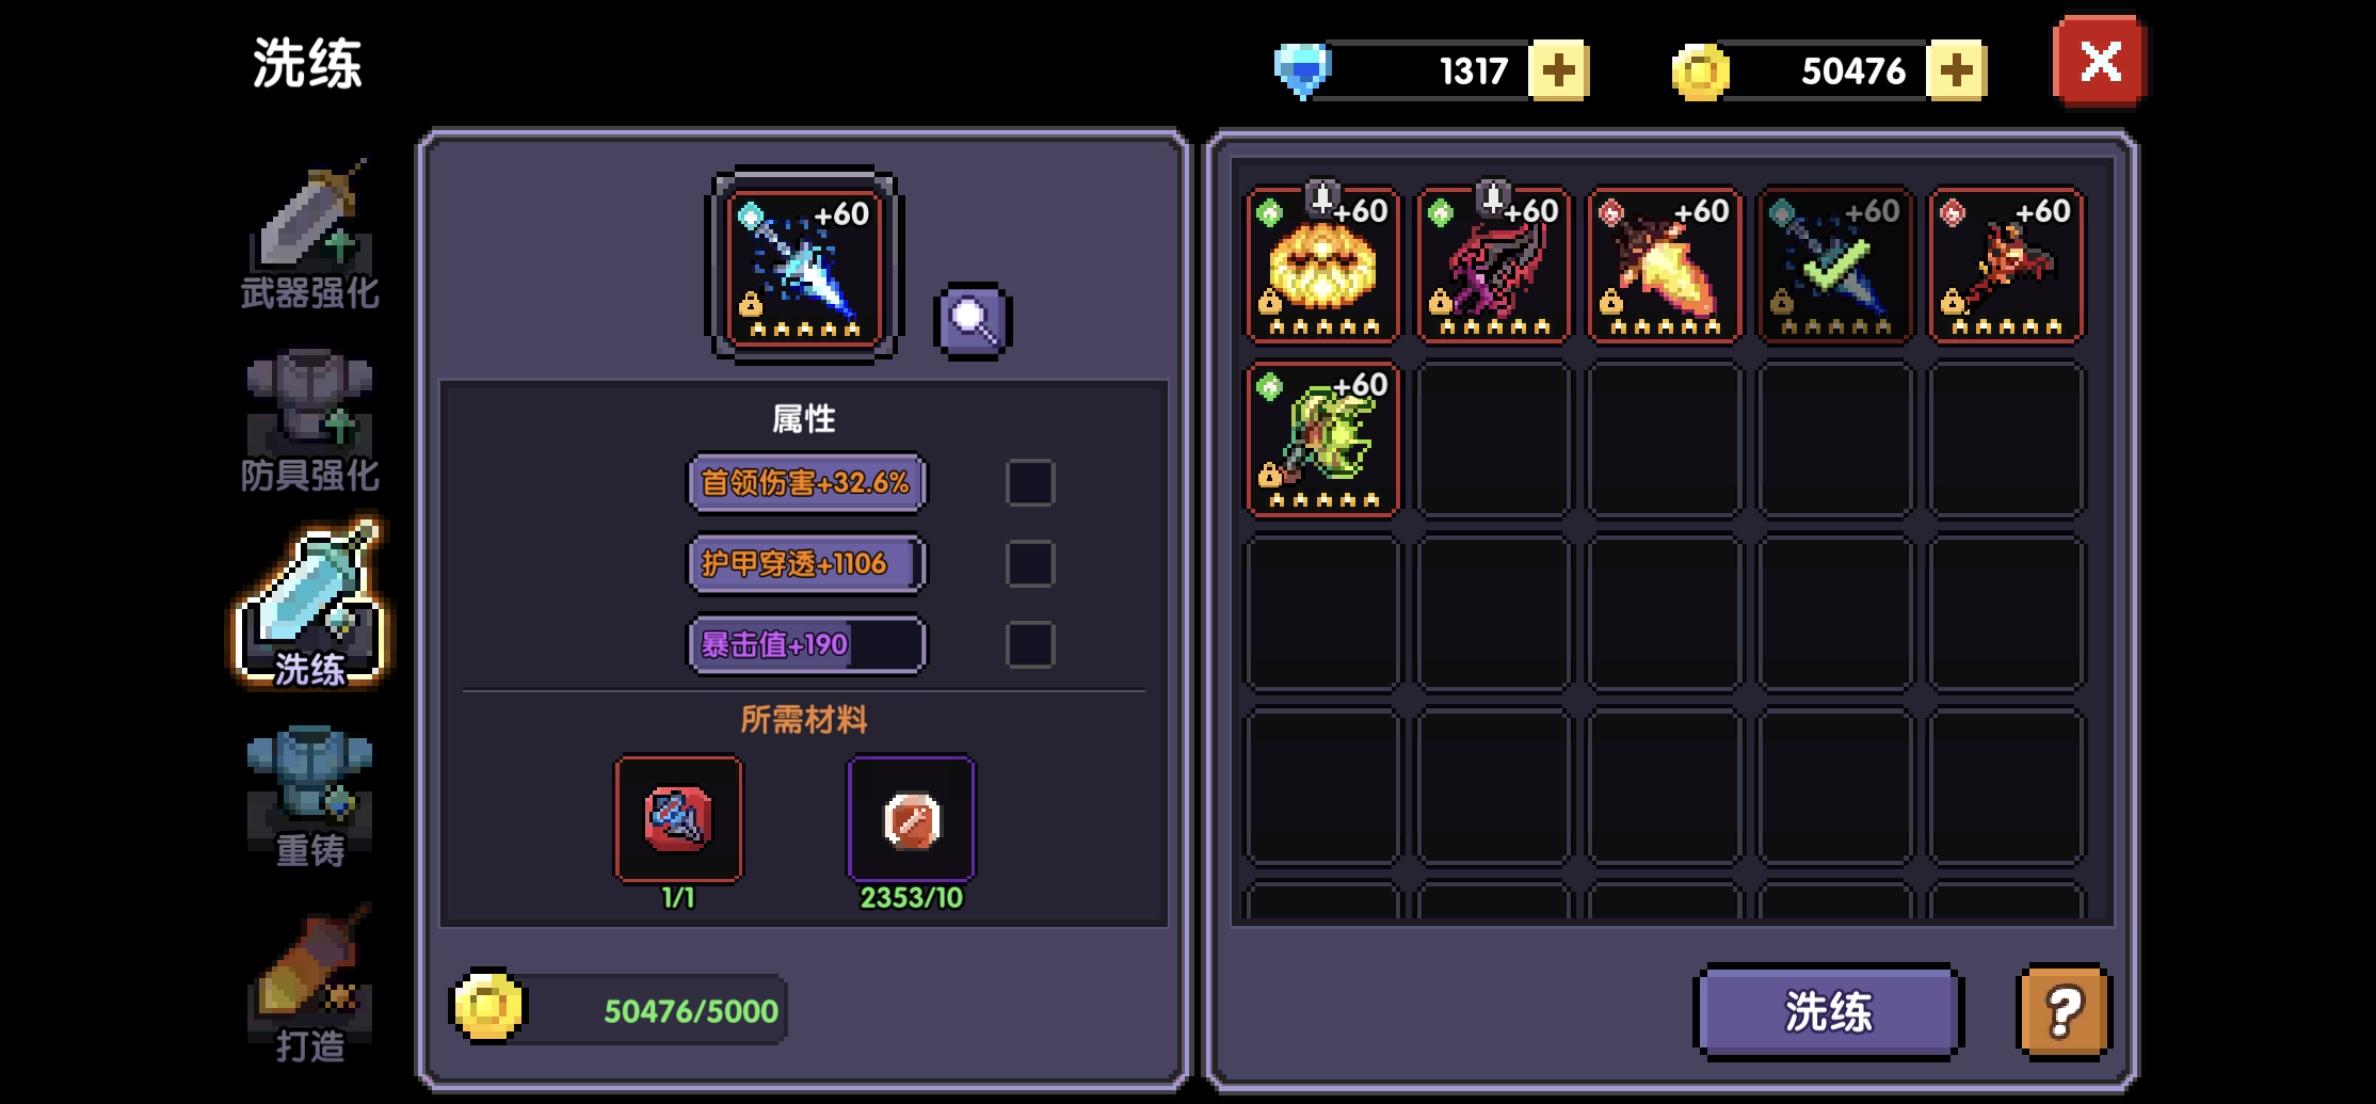Screen dimensions: 2376x1104
Task: Select the pumpkin weapon in inventory
Action: 1323,266
